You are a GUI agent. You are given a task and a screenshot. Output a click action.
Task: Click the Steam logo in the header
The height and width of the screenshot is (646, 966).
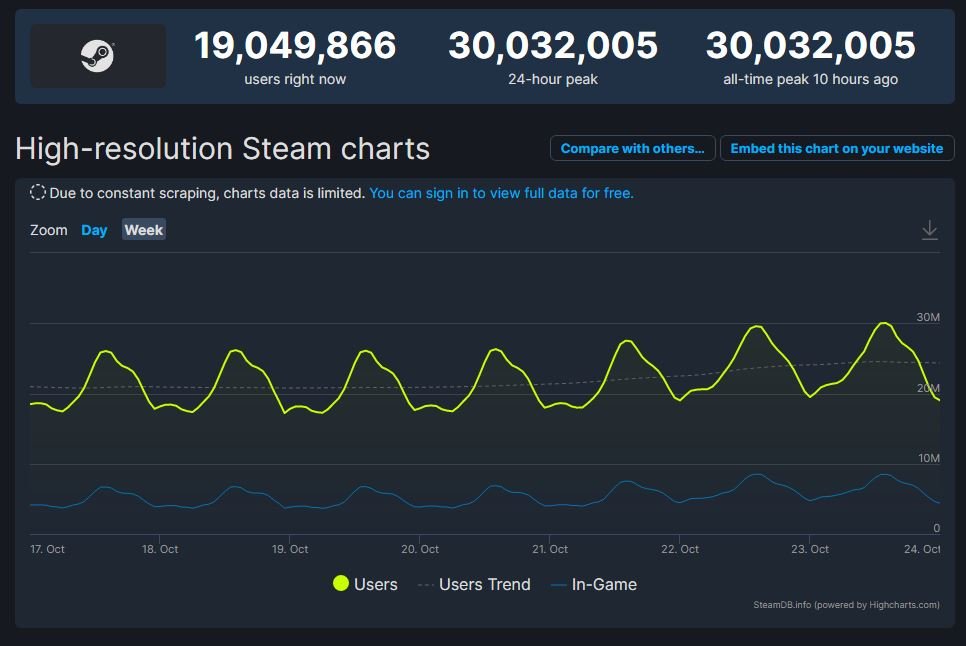click(98, 56)
